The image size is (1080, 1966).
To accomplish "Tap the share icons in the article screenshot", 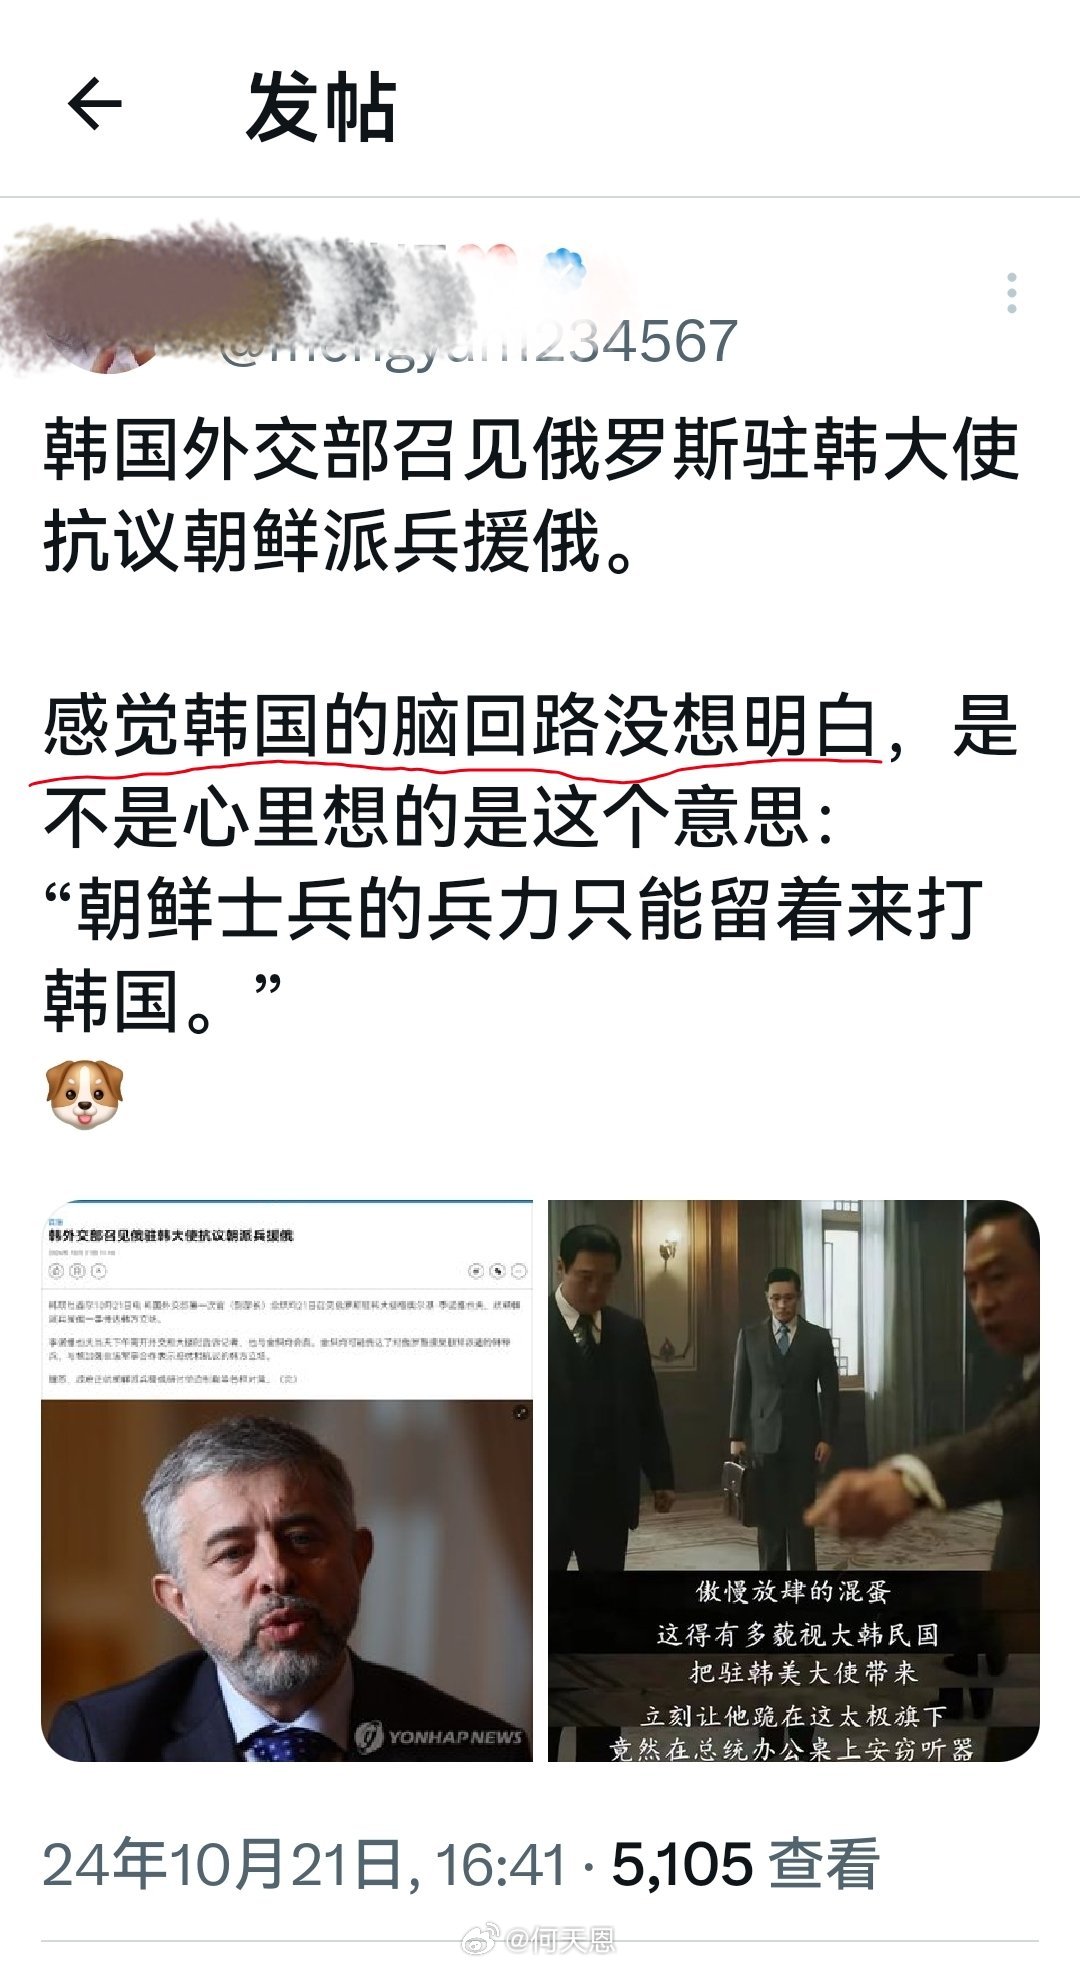I will pos(497,1271).
